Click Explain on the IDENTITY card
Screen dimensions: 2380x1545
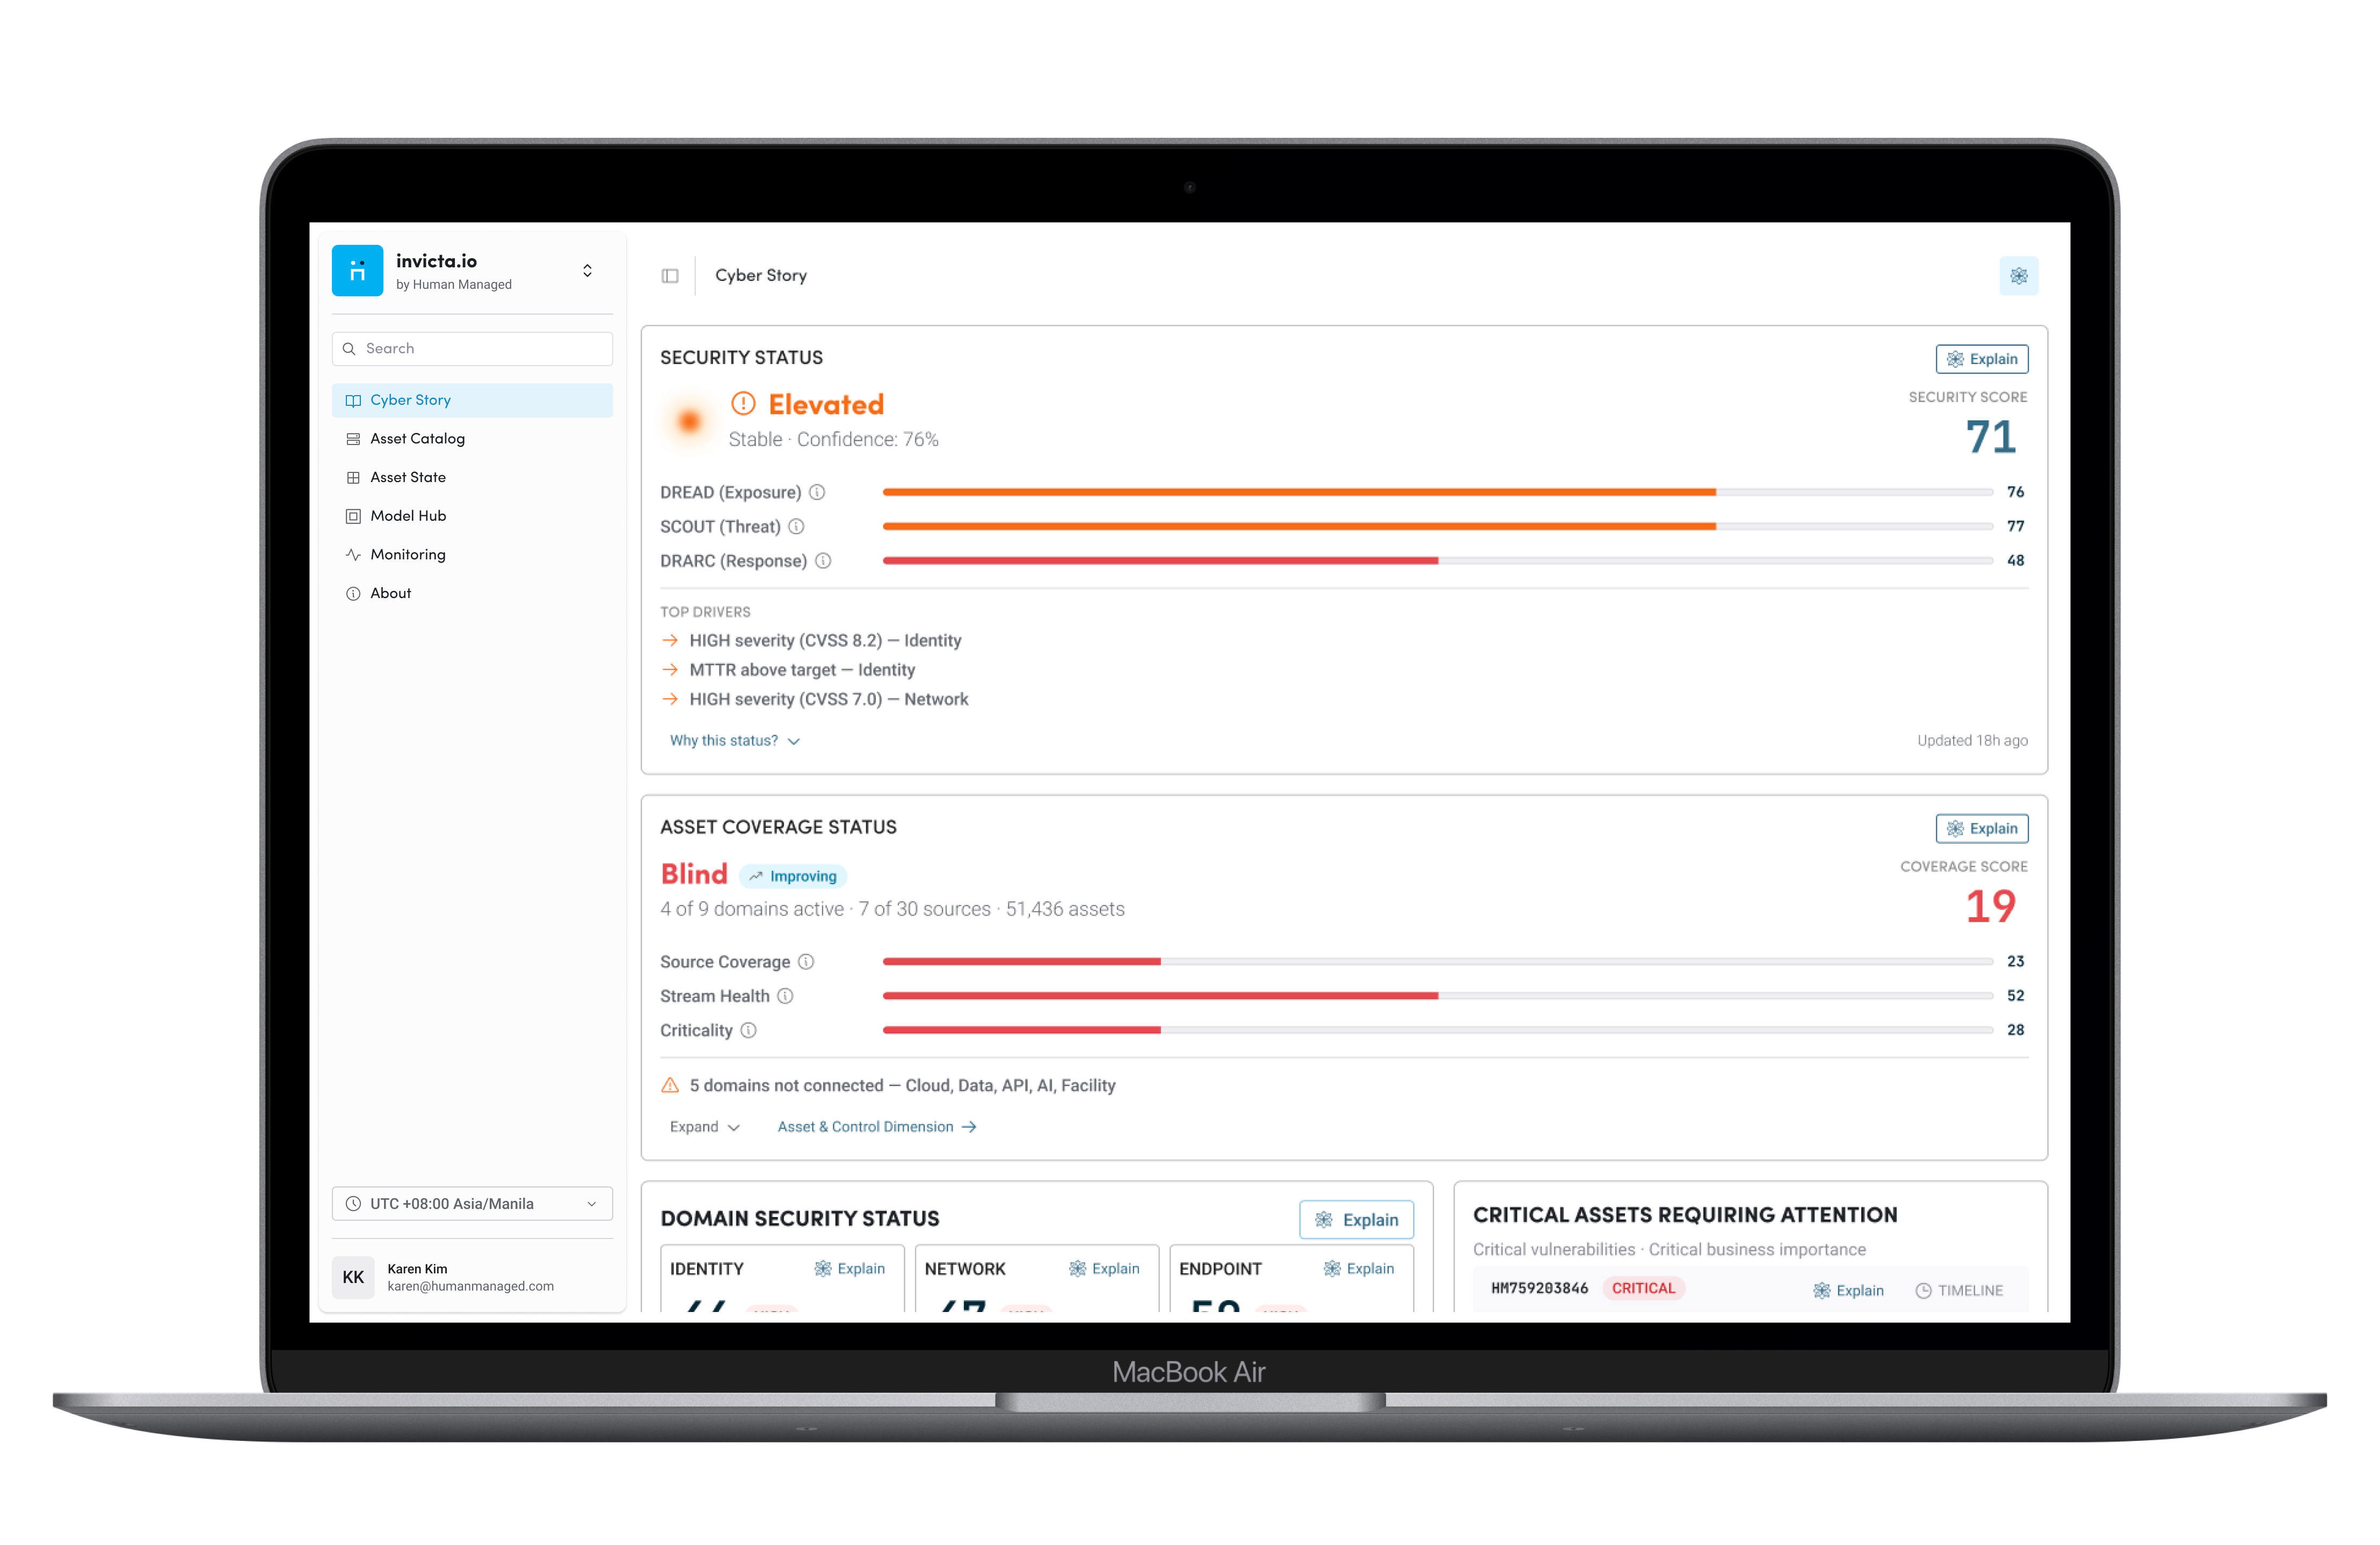coord(849,1269)
